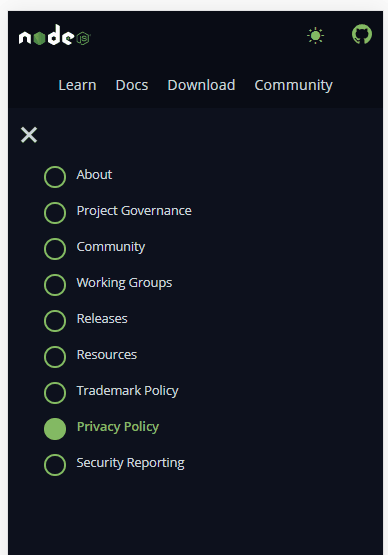
Task: Open the highlighted Privacy Policy link
Action: [118, 427]
